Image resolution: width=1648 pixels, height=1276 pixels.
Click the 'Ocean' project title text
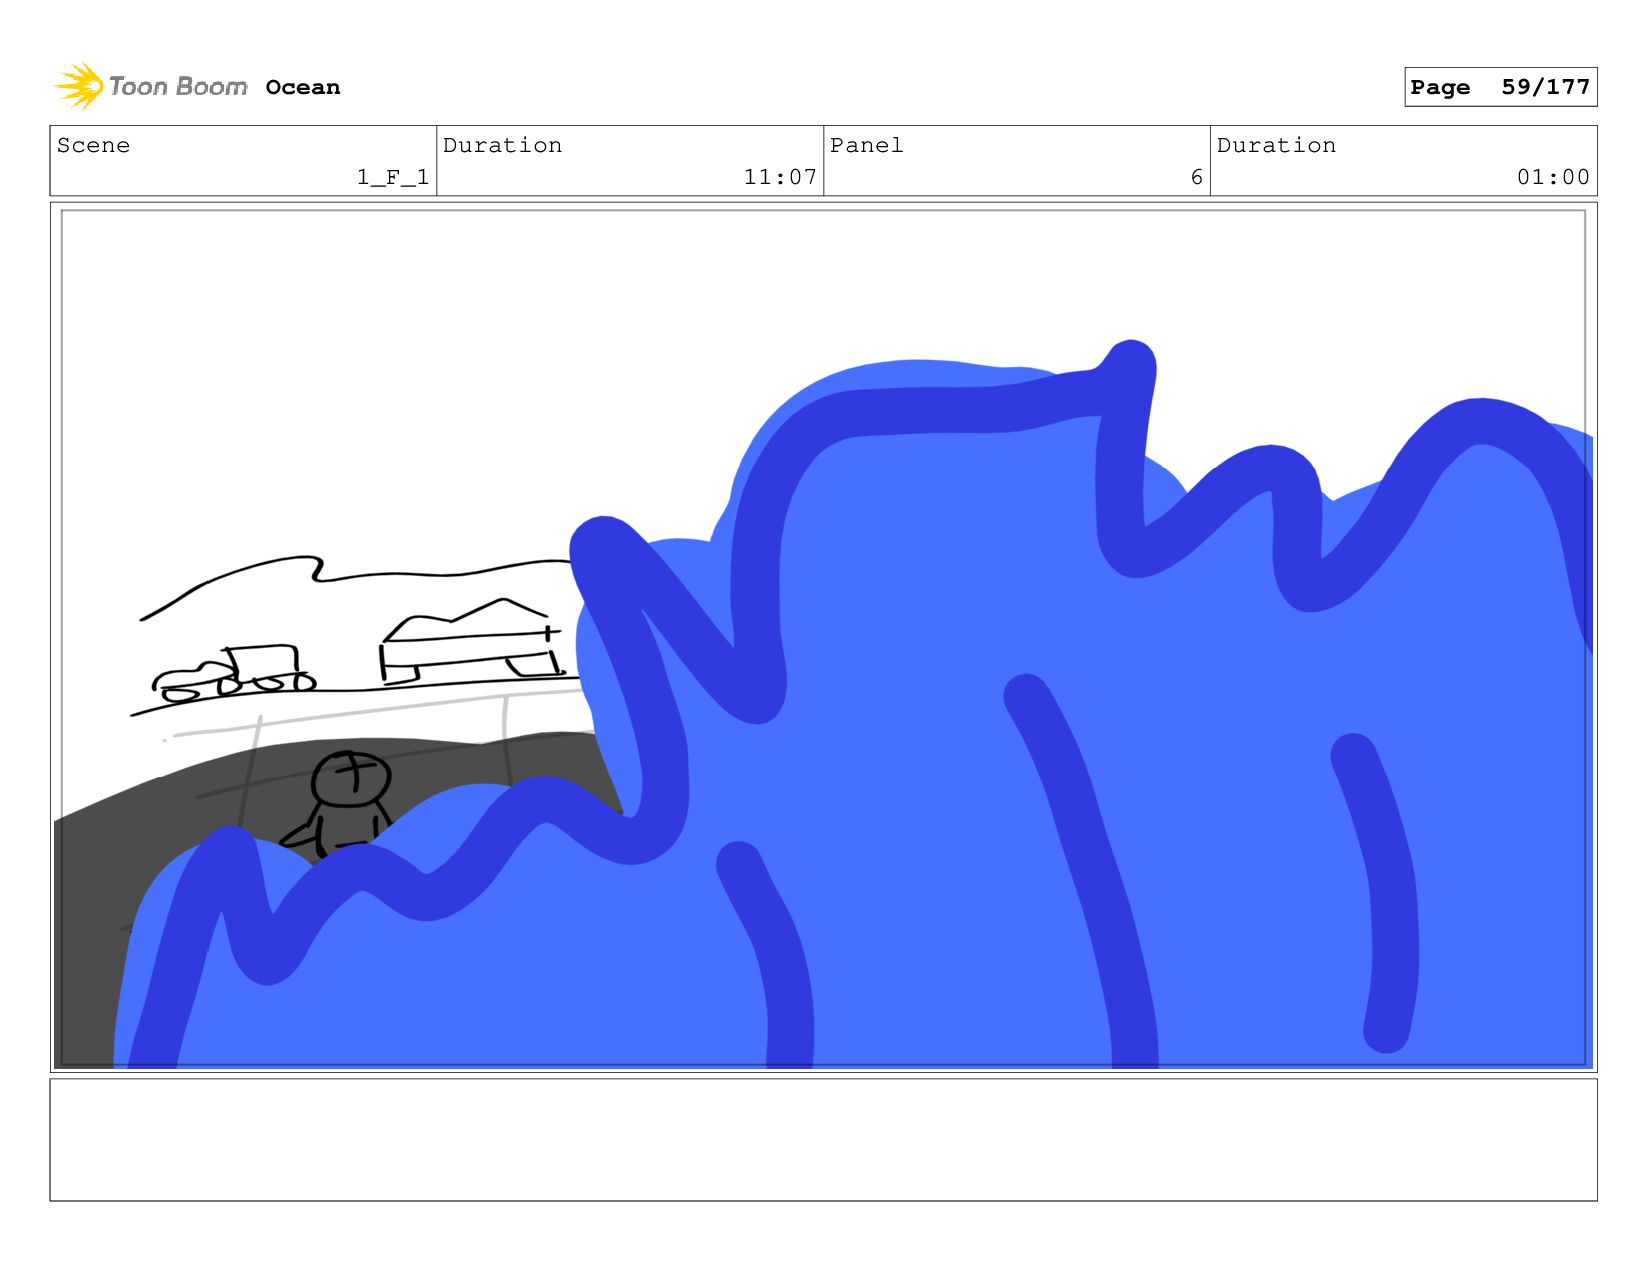click(x=303, y=87)
